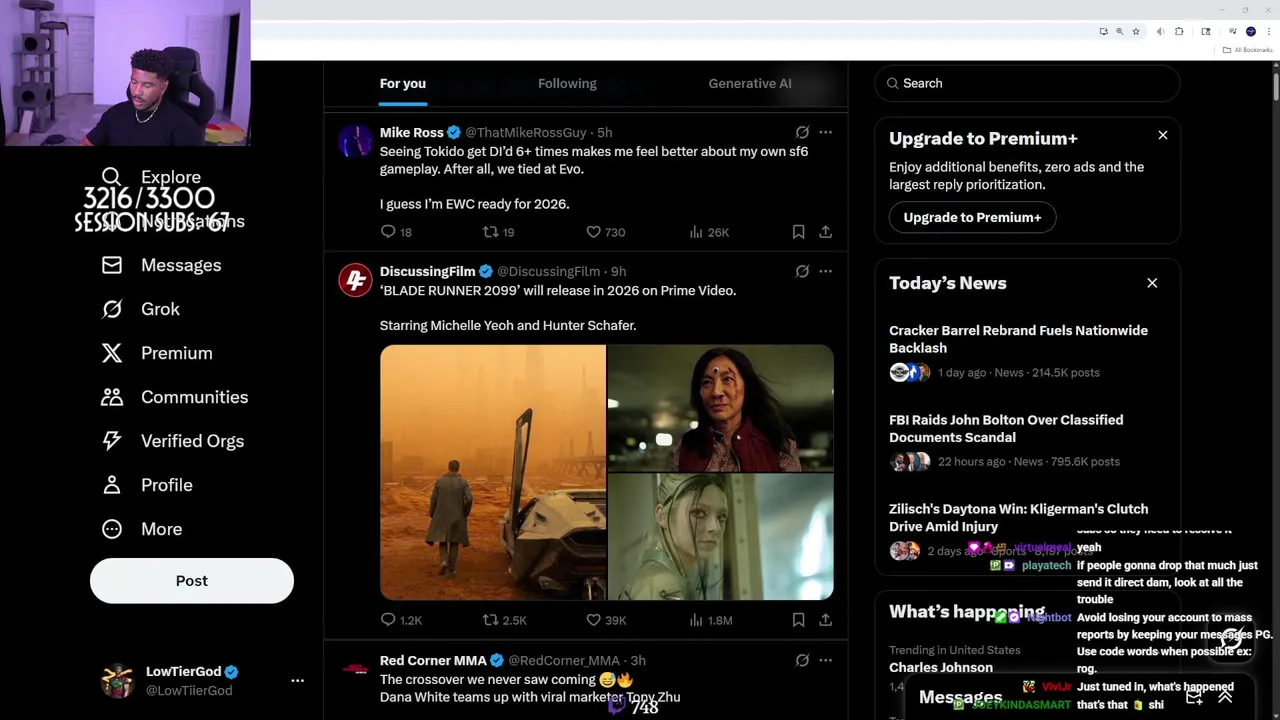The image size is (1280, 720).
Task: Open Communities from the sidebar
Action: pos(175,397)
